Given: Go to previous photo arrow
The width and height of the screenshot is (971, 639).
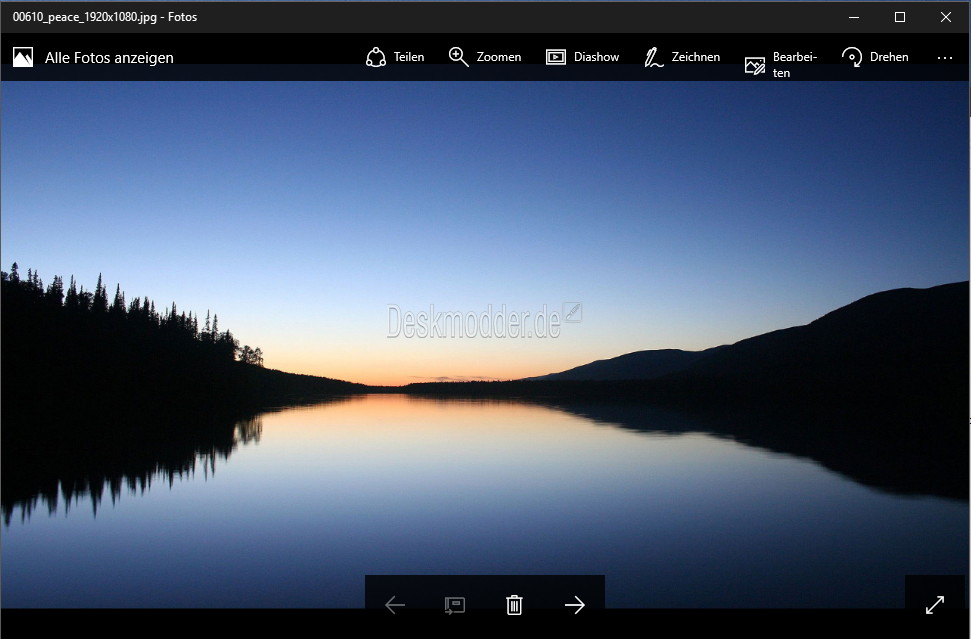Looking at the screenshot, I should [394, 605].
